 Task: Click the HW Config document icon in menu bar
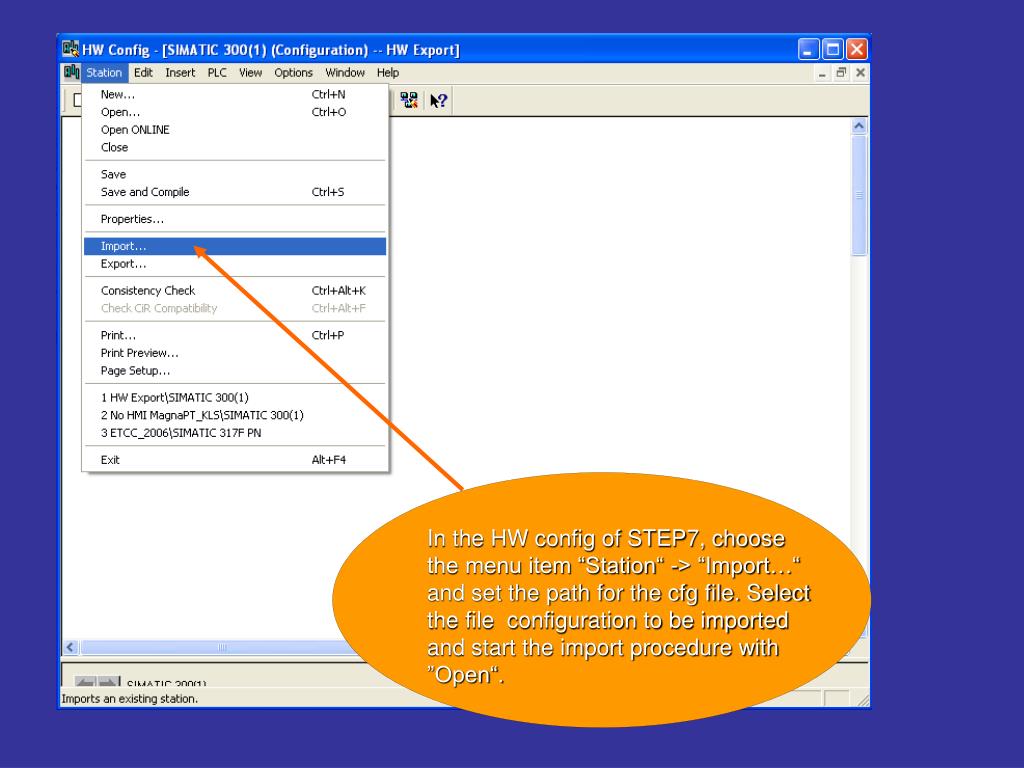[x=71, y=72]
